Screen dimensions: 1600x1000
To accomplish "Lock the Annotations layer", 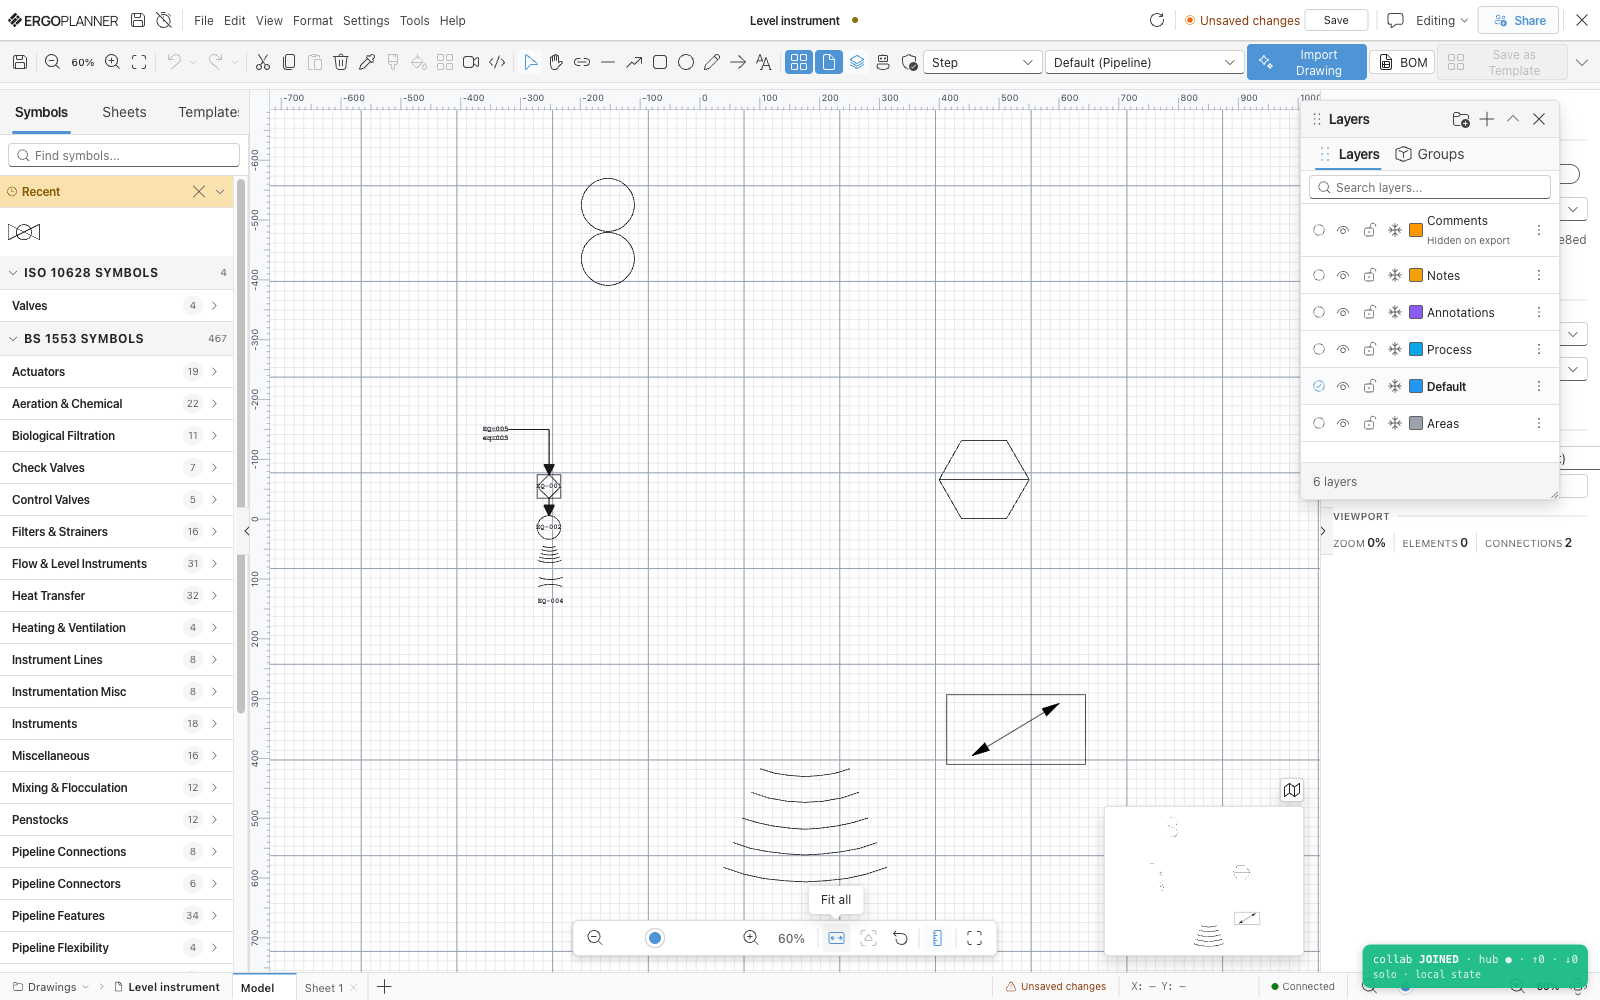I will point(1370,312).
